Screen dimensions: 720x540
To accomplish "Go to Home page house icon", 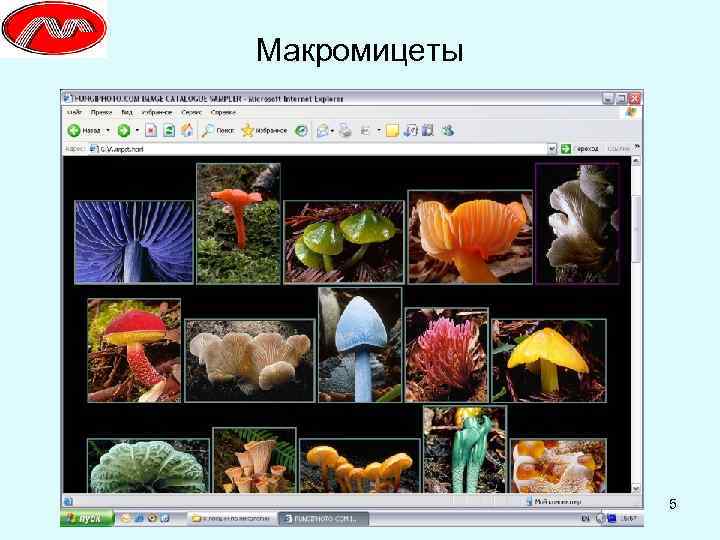I will tap(186, 130).
